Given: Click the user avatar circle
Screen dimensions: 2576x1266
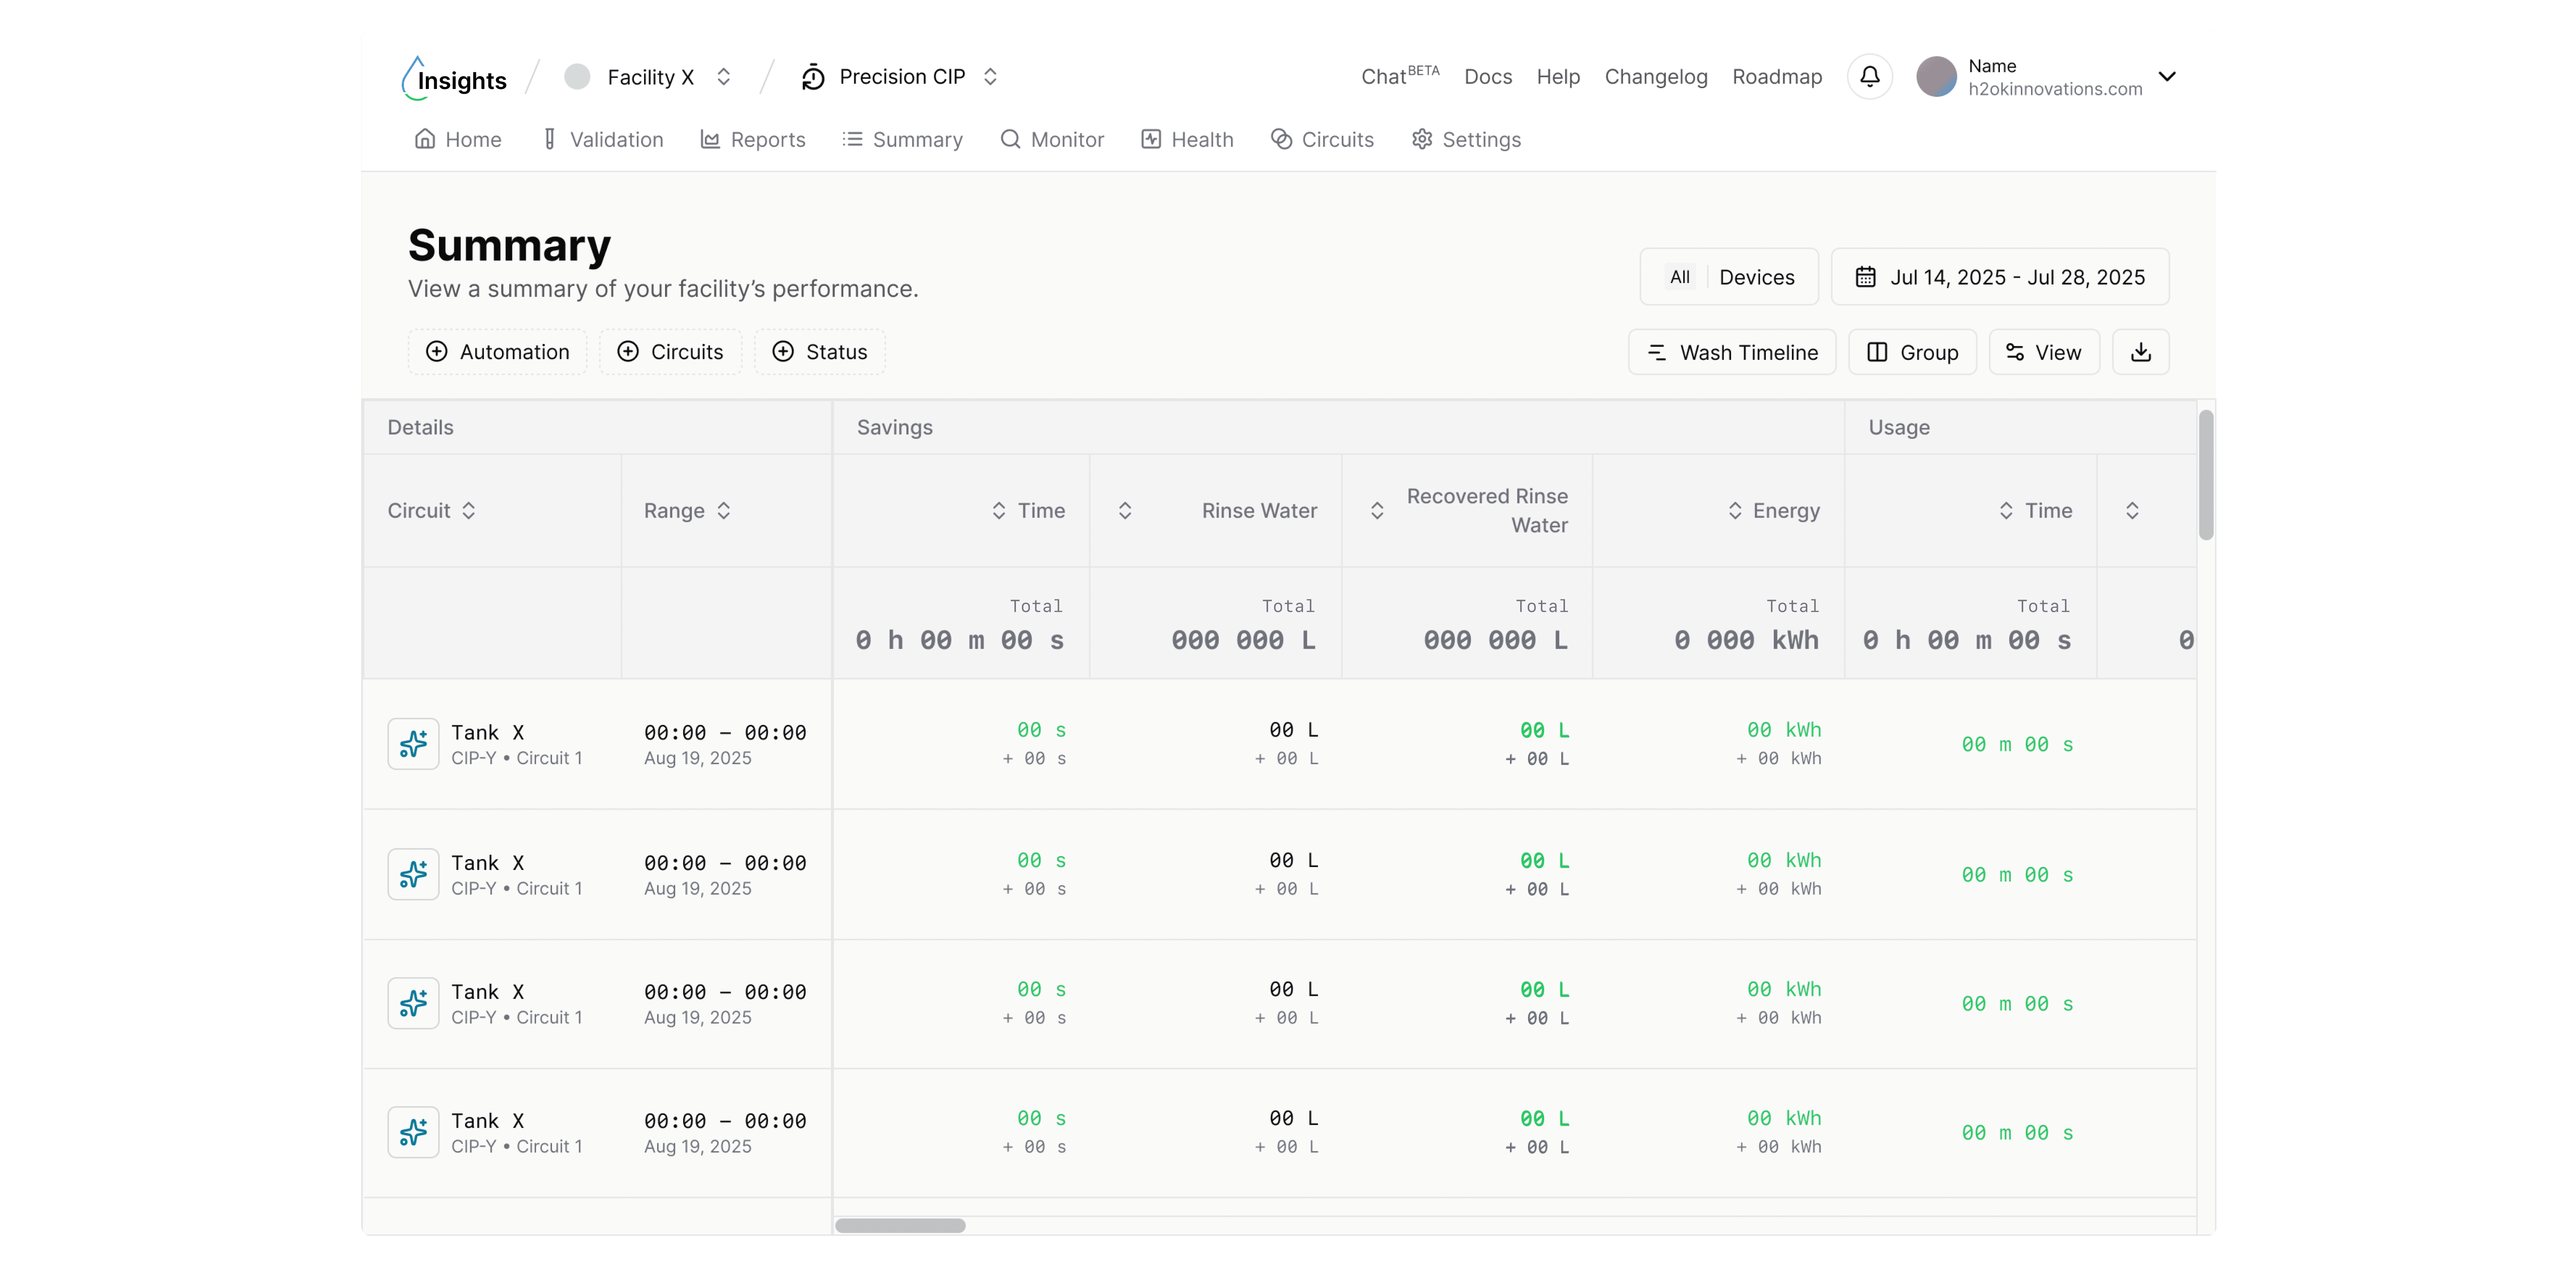Looking at the screenshot, I should 1936,77.
